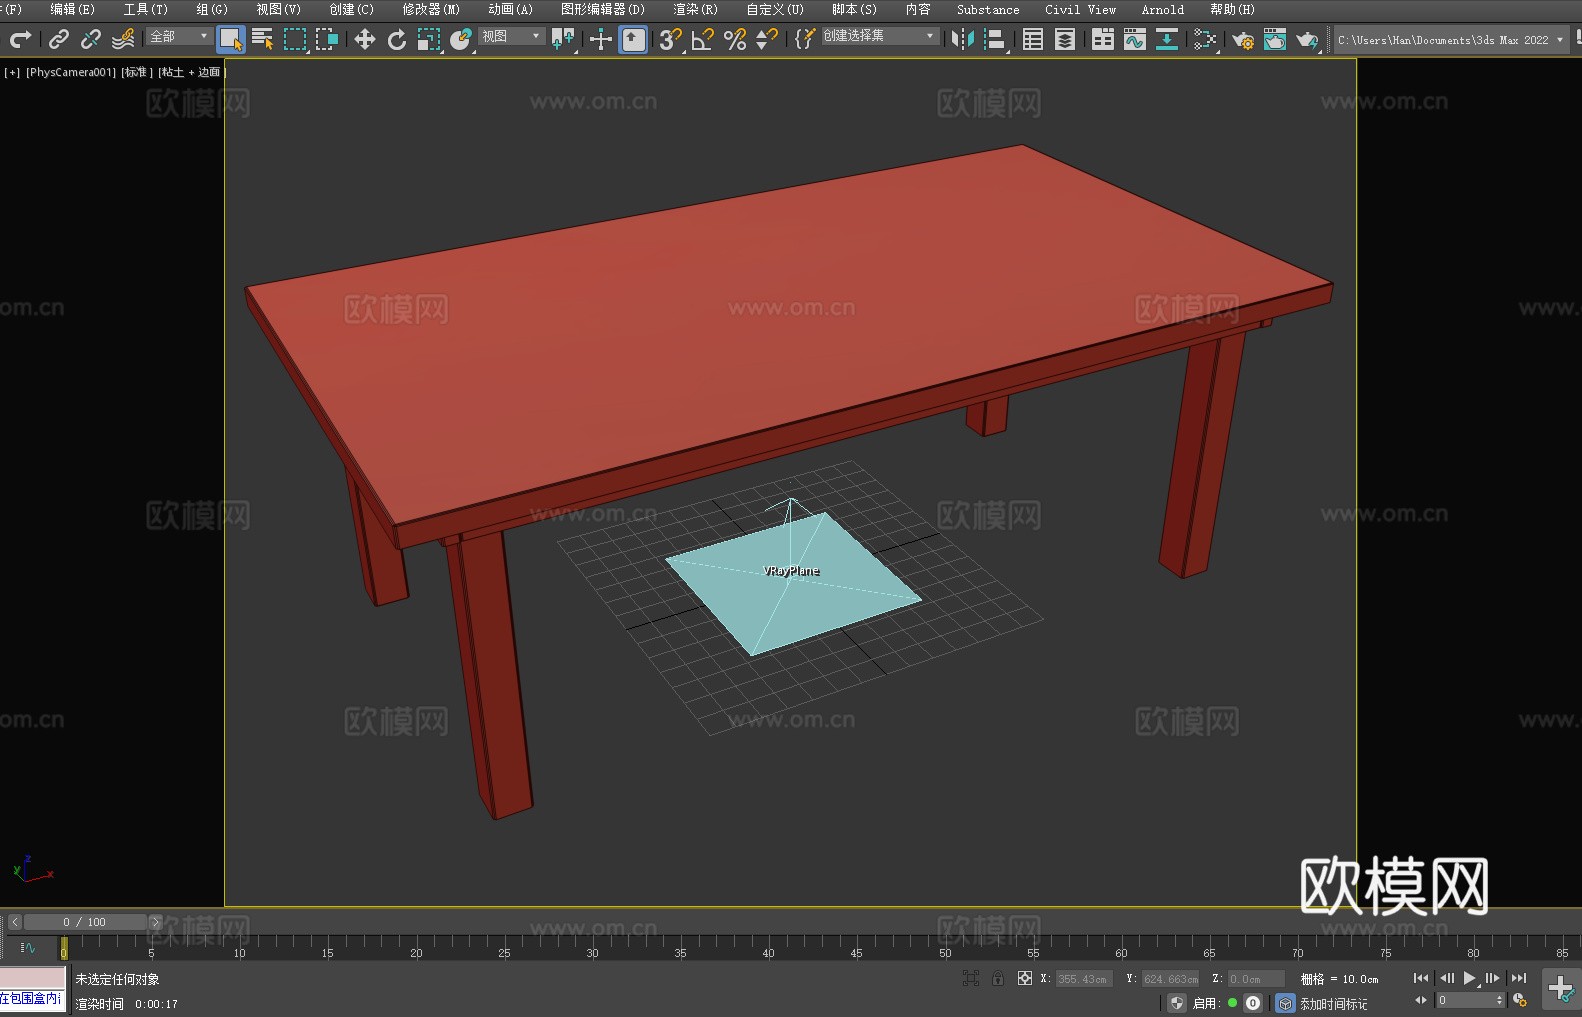Toggle Keyboard Shortcut Override button
Screen dimensions: 1582x1017
pyautogui.click(x=633, y=39)
